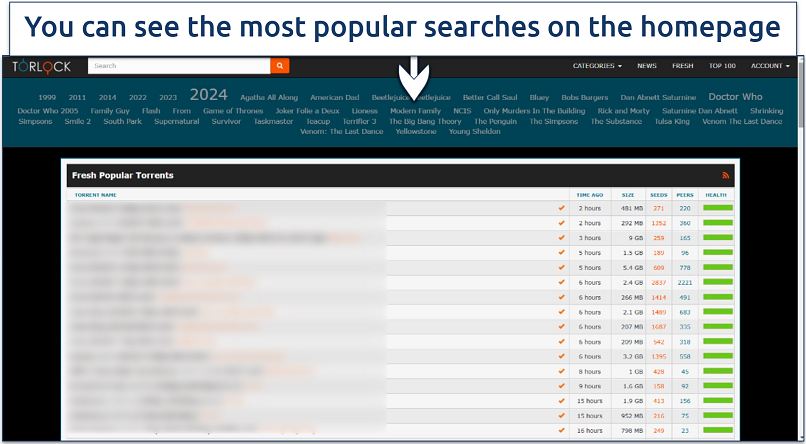The width and height of the screenshot is (806, 444).
Task: Click the Fresh Popular Torrents heading
Action: 123,175
